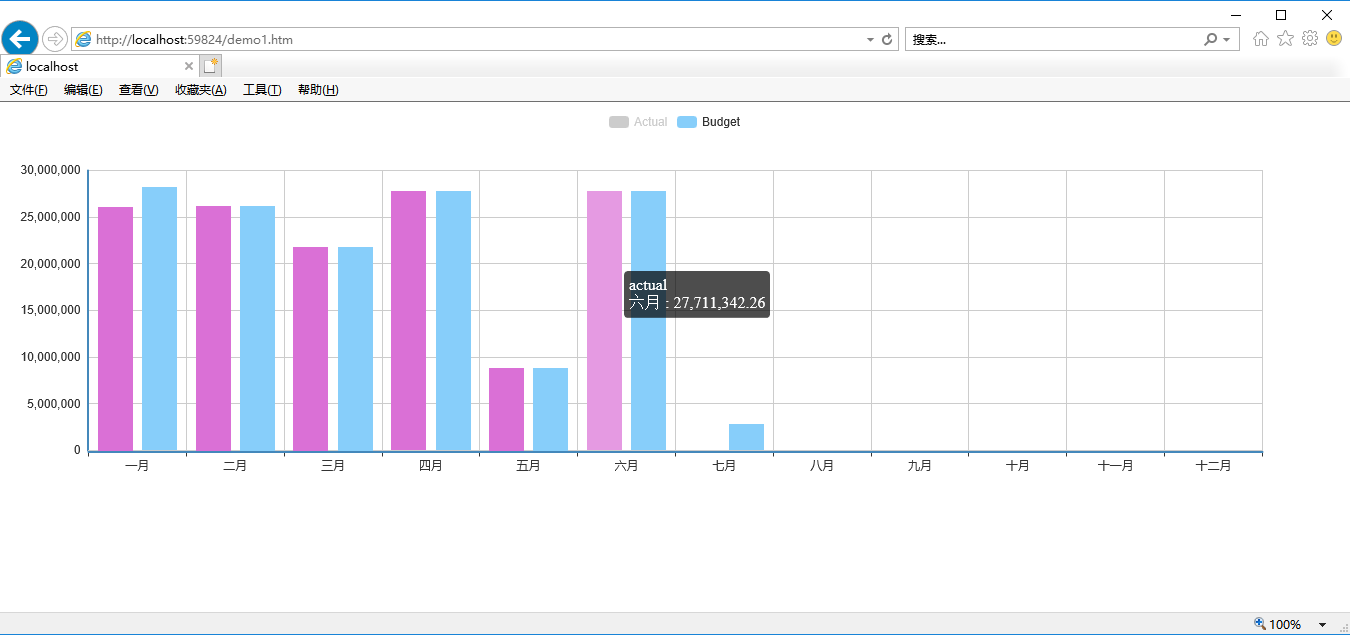1350x635 pixels.
Task: Click the highlighted 六月 actual bar
Action: (604, 321)
